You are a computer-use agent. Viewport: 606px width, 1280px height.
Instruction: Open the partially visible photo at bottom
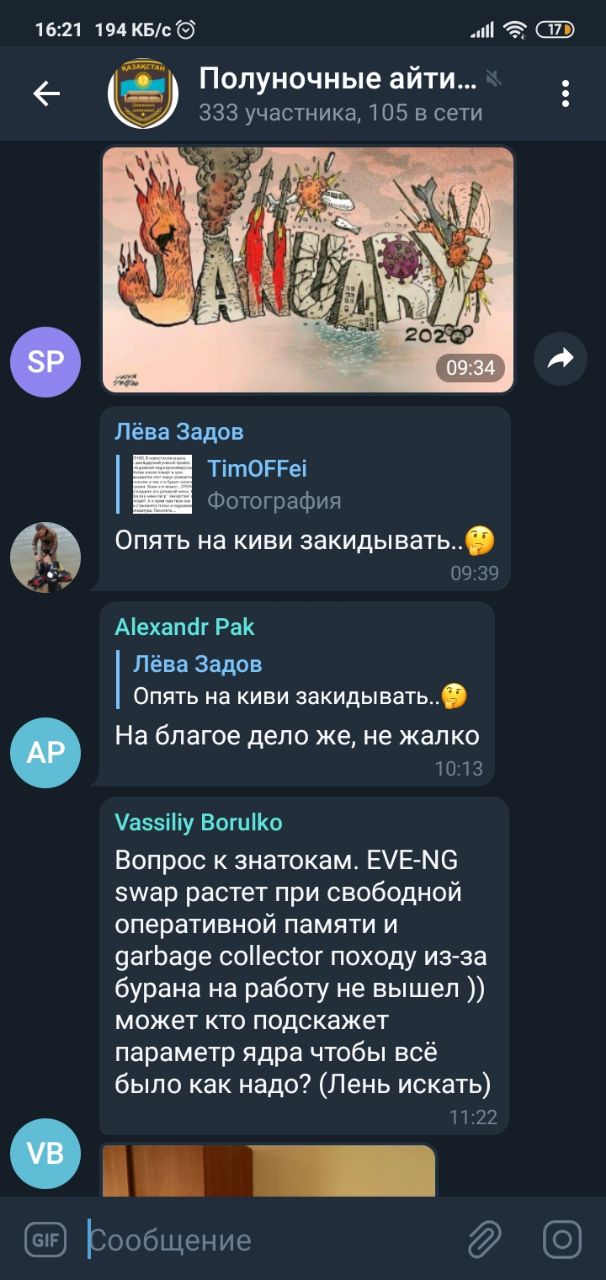click(268, 1169)
